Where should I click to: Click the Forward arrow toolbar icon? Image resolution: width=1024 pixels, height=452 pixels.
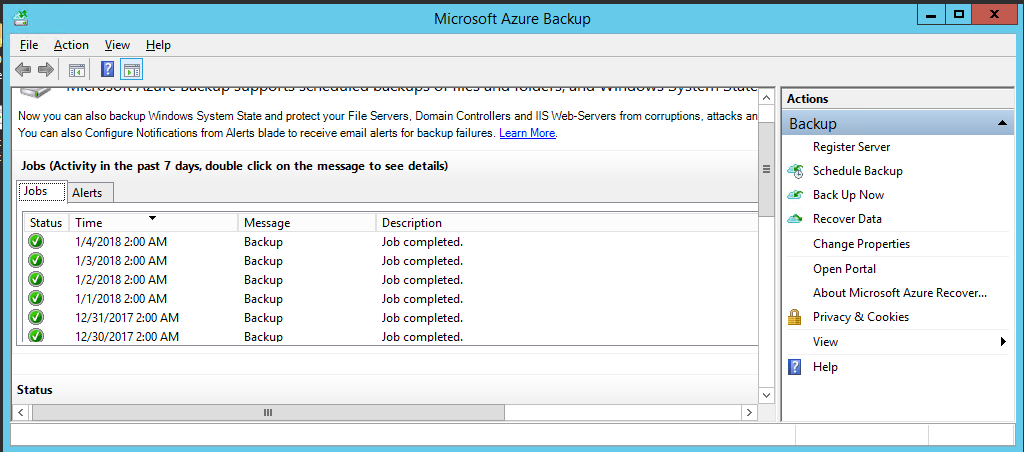coord(46,69)
